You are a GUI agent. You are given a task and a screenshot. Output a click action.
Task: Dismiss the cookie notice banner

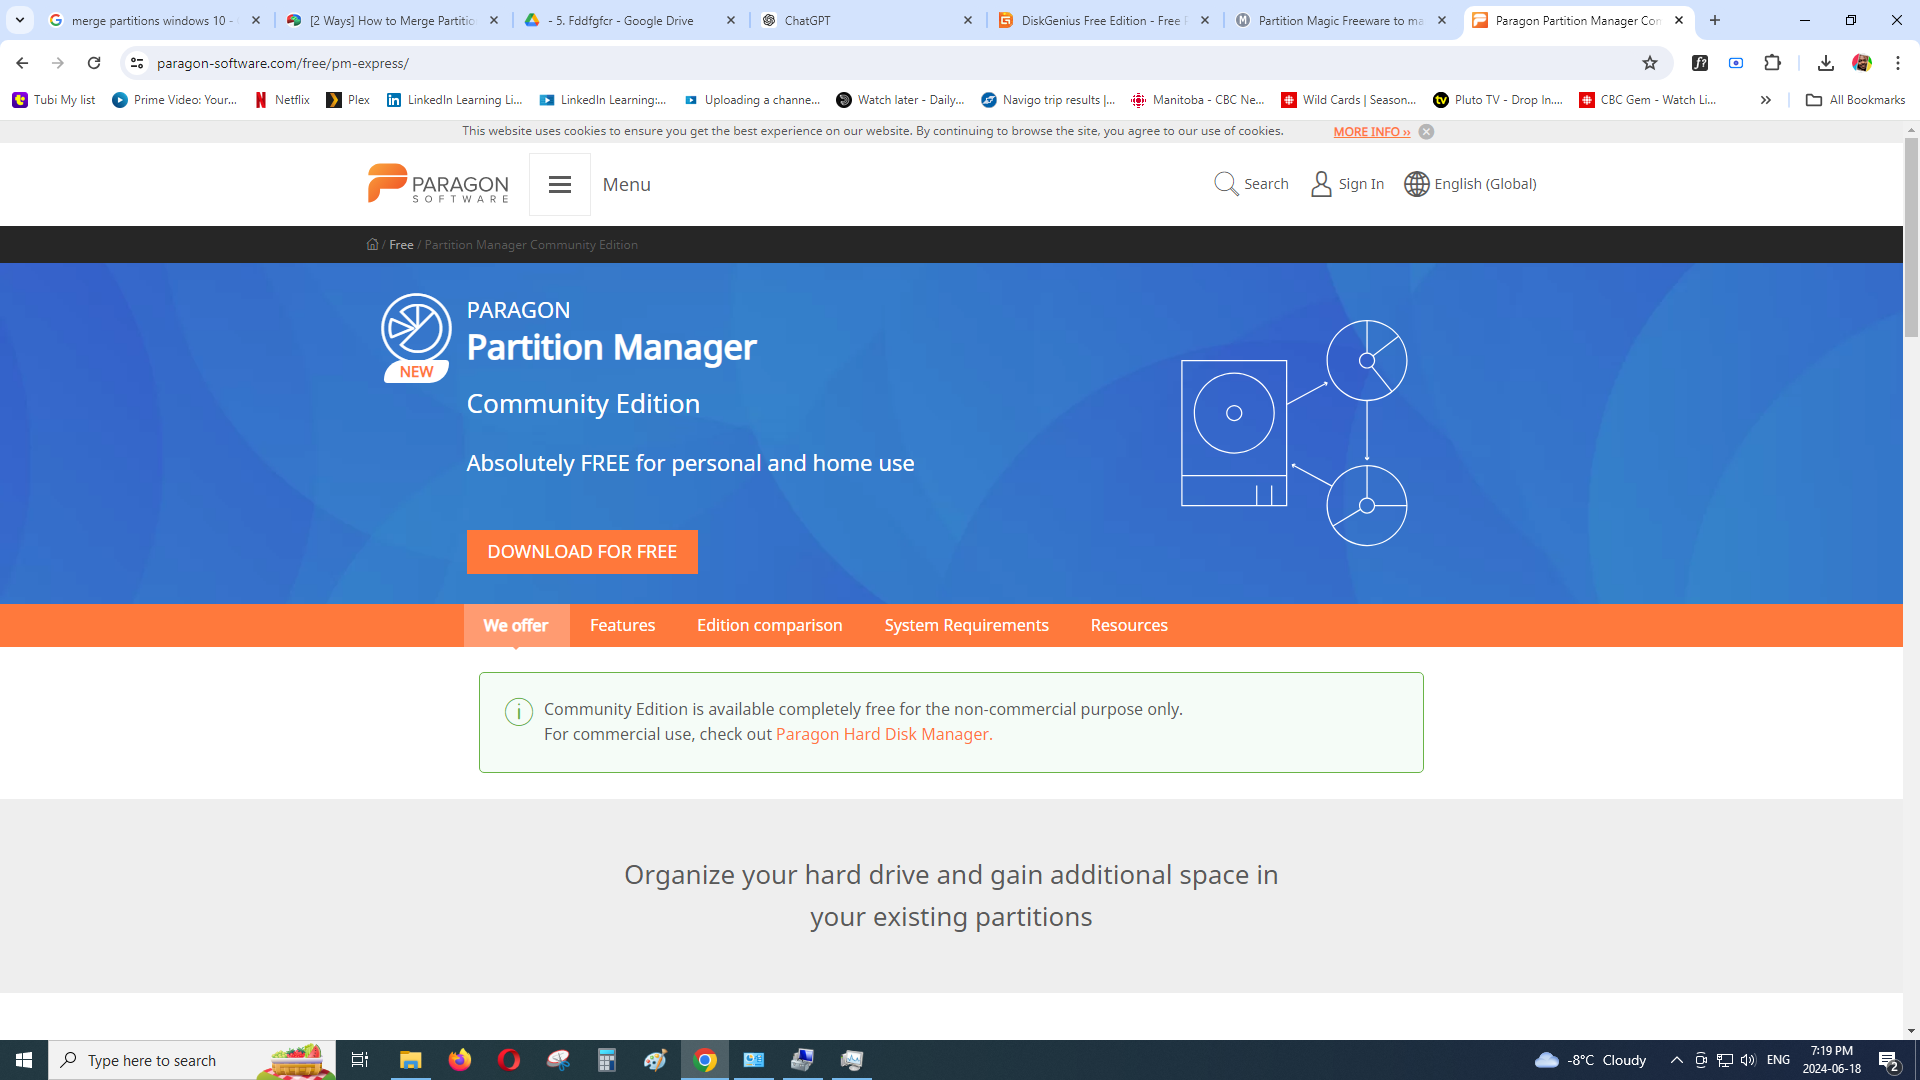[x=1426, y=132]
